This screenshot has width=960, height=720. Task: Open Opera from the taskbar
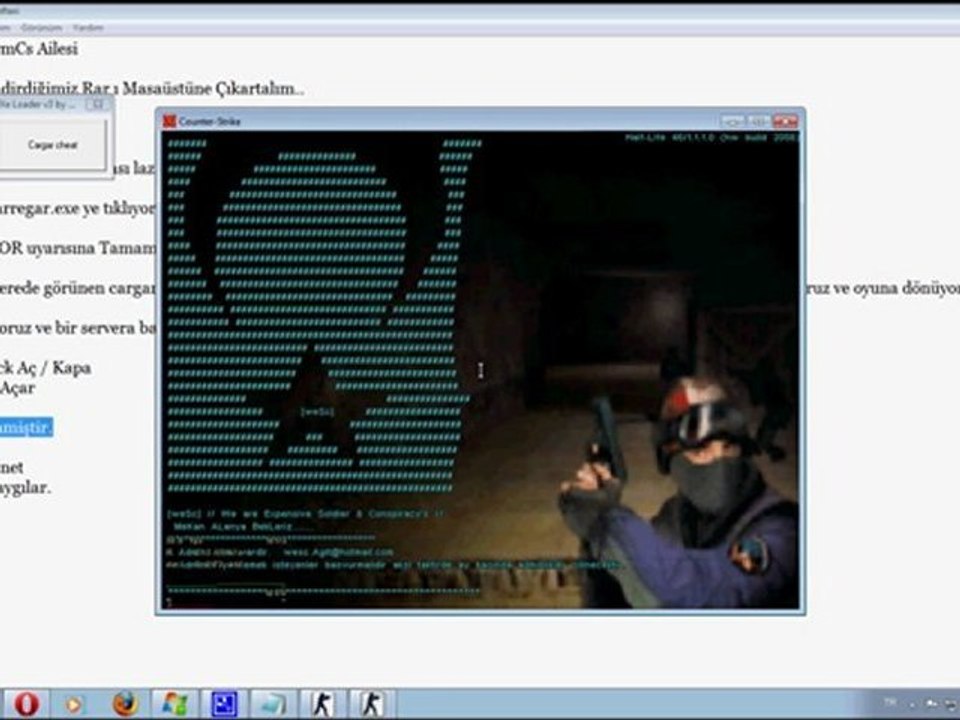tap(26, 704)
